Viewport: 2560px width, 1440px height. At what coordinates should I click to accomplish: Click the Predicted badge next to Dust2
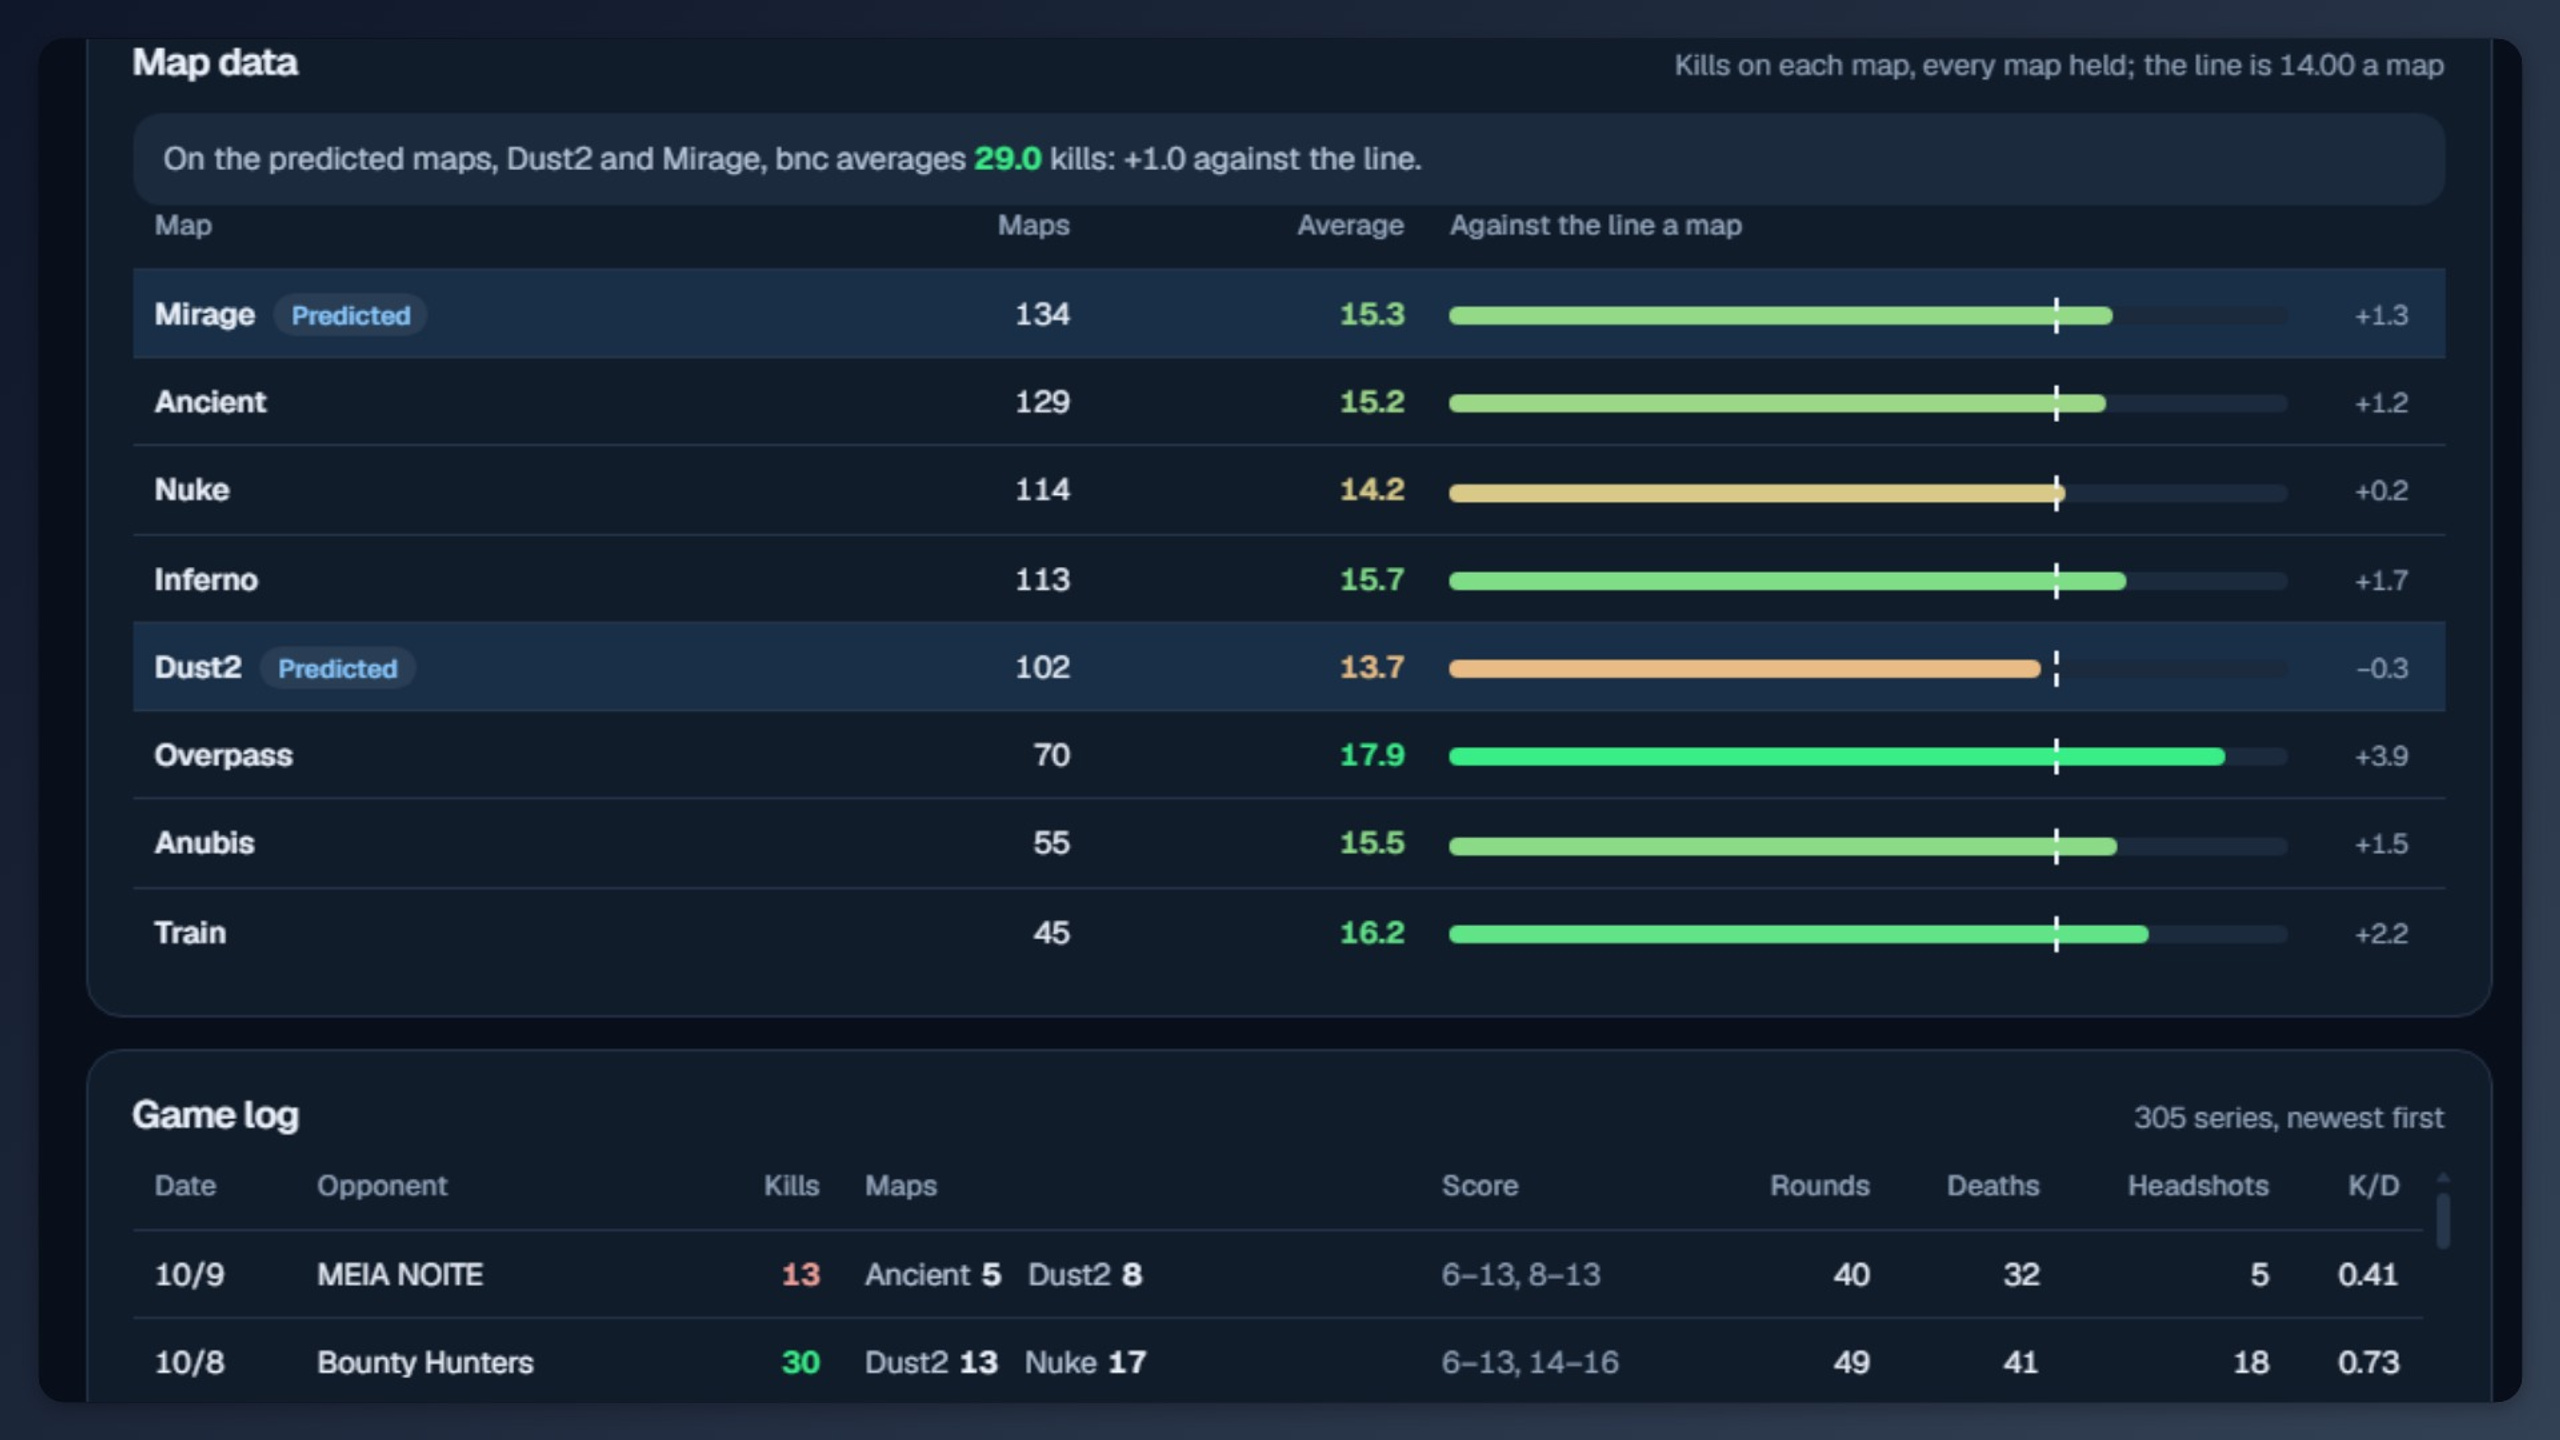coord(338,668)
